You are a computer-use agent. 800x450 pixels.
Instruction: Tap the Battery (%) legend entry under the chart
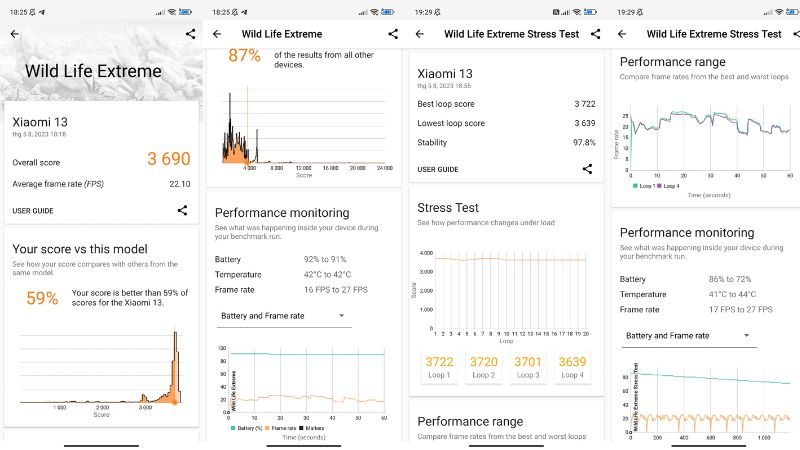pyautogui.click(x=246, y=428)
